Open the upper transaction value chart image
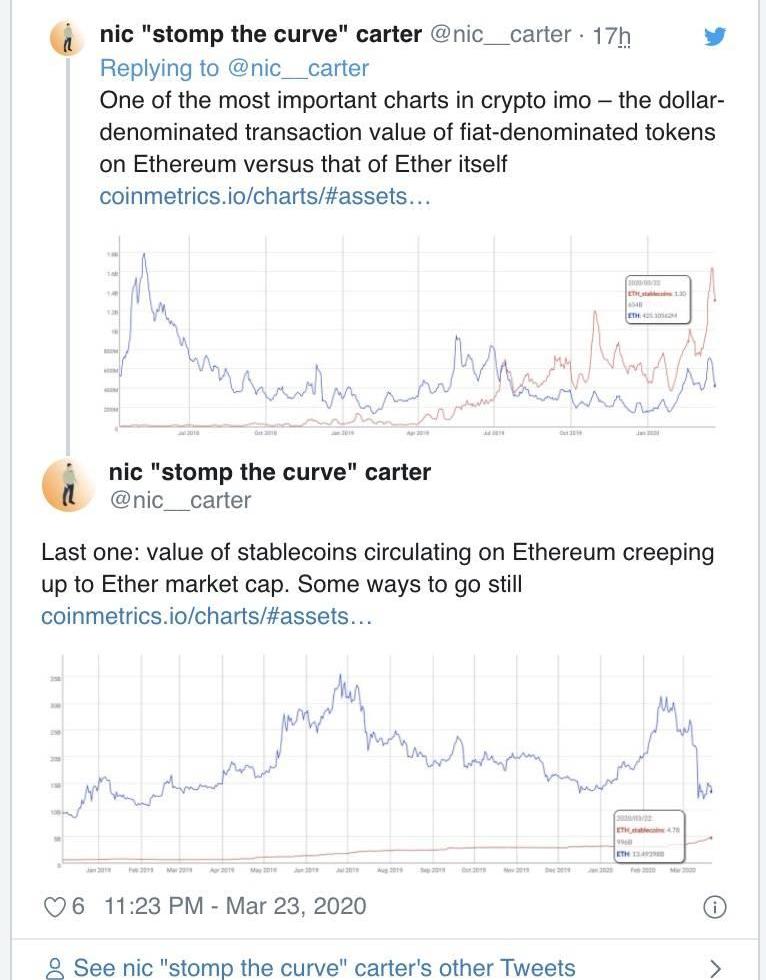This screenshot has width=766, height=980. [410, 336]
